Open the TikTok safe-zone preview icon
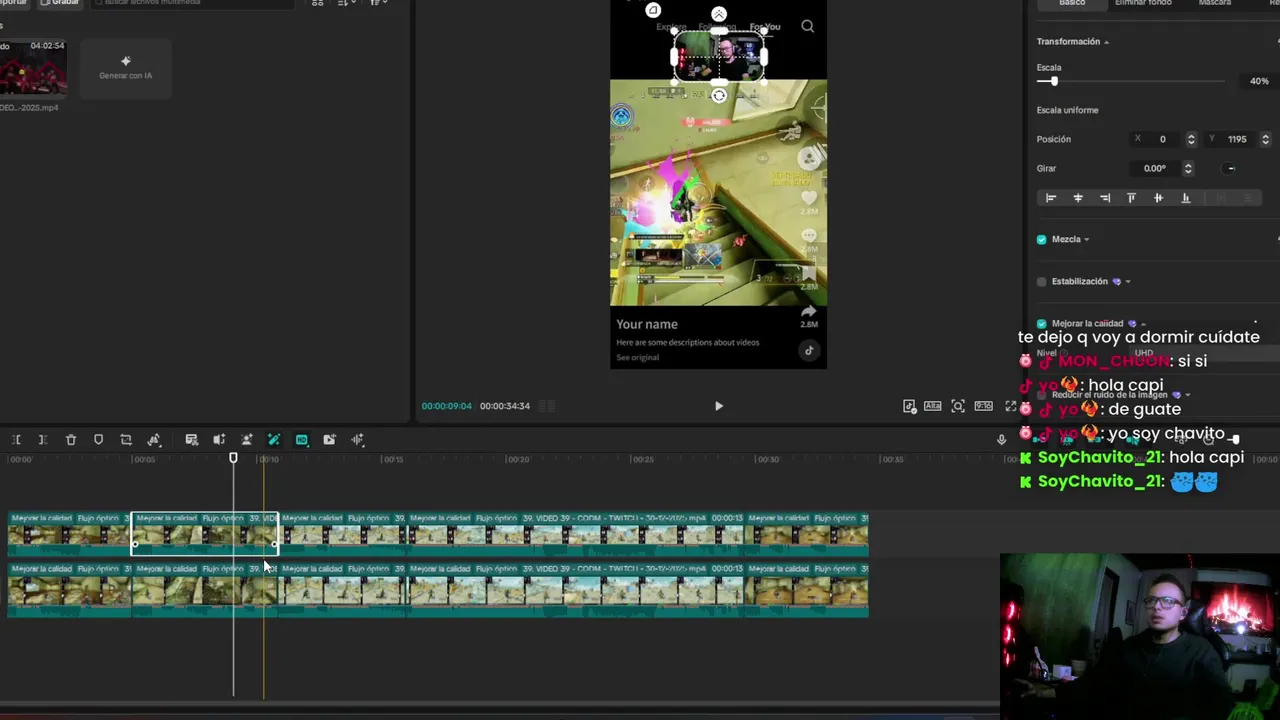Viewport: 1280px width, 720px height. pos(909,406)
